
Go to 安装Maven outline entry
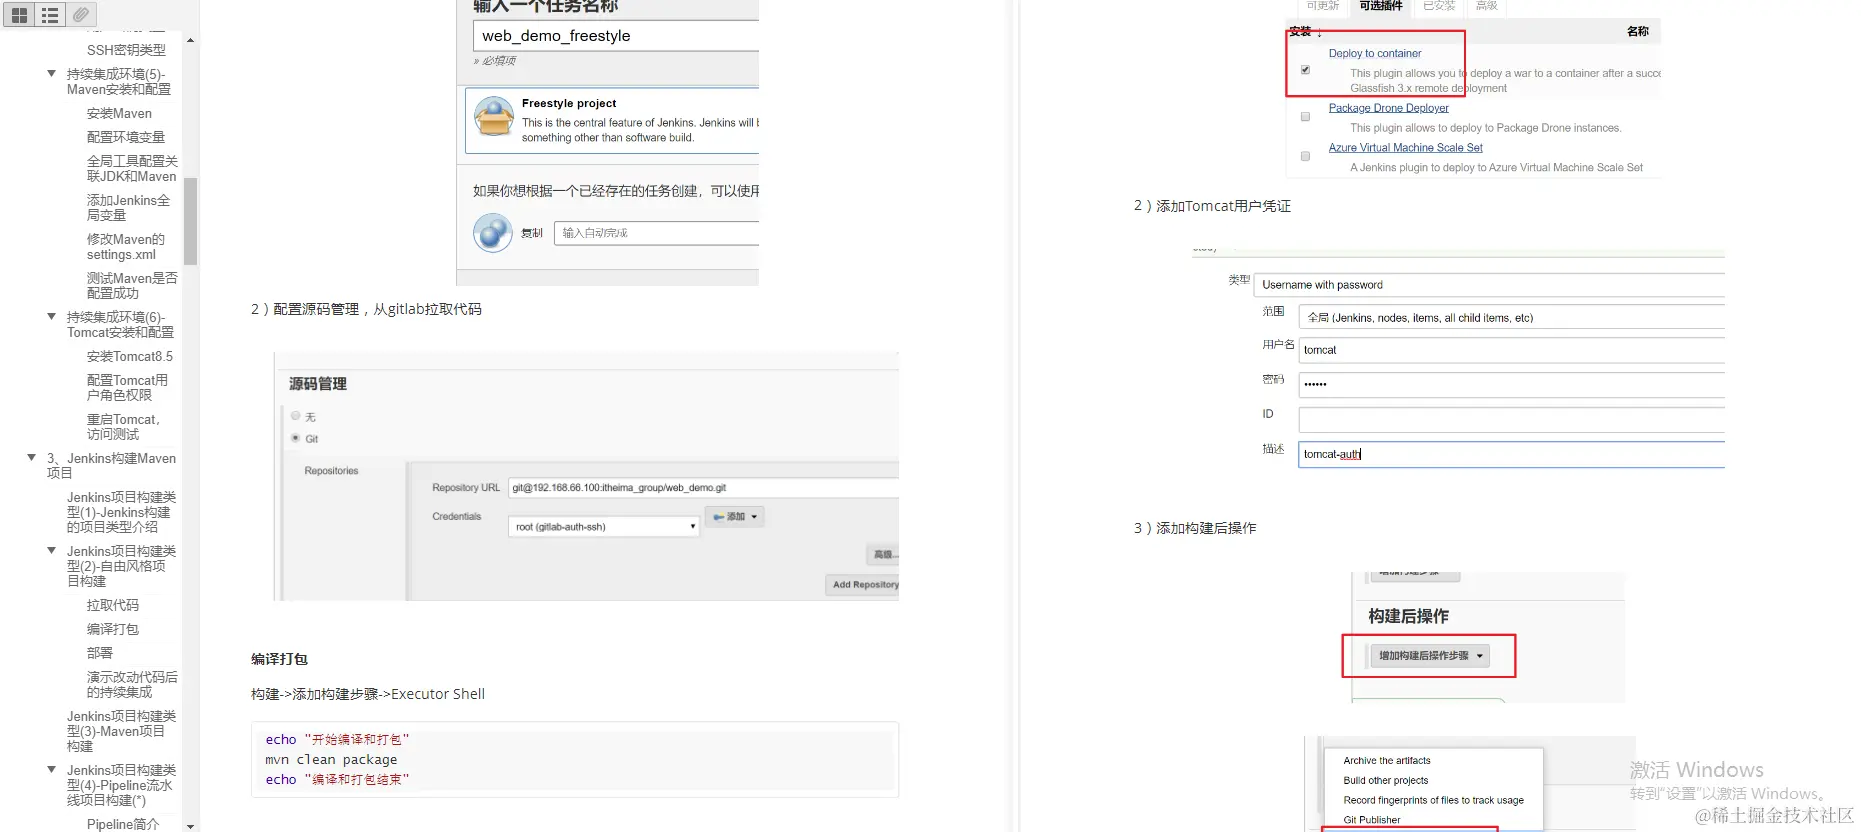coord(119,114)
